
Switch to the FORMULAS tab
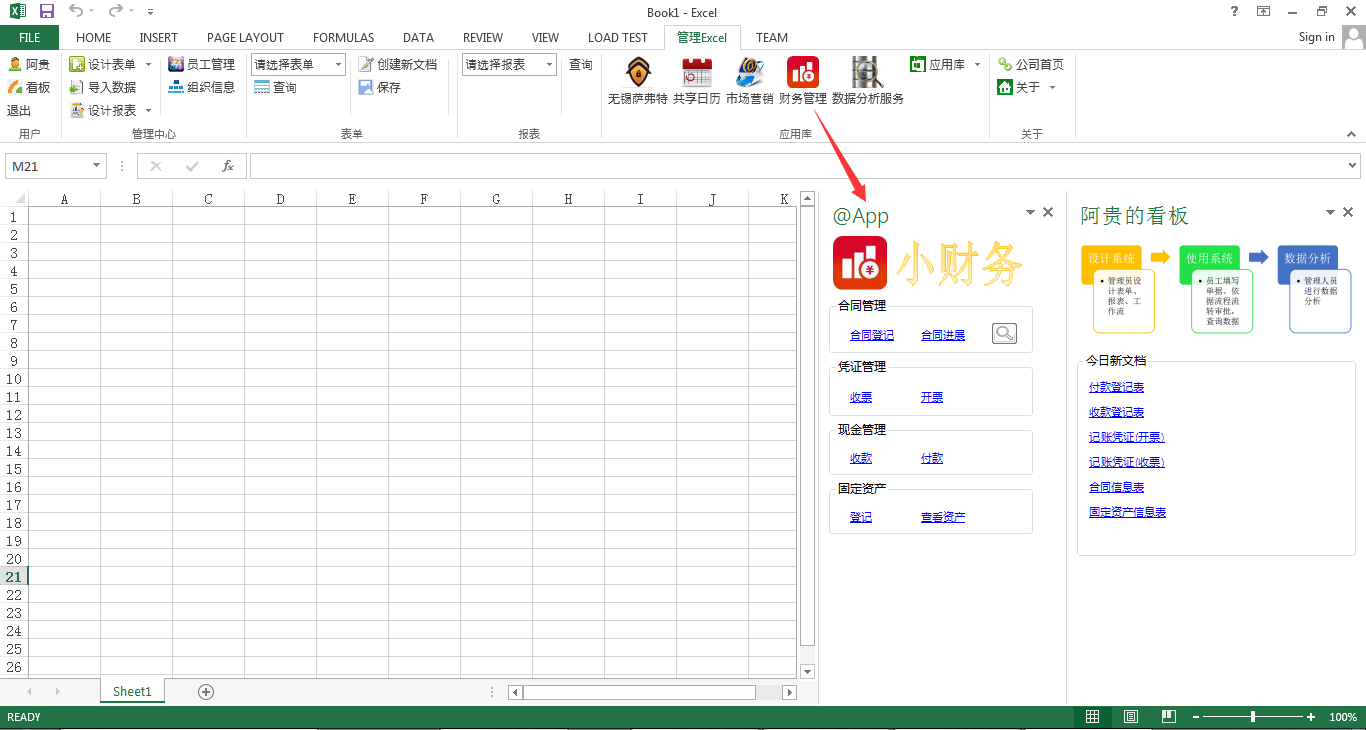pyautogui.click(x=343, y=37)
